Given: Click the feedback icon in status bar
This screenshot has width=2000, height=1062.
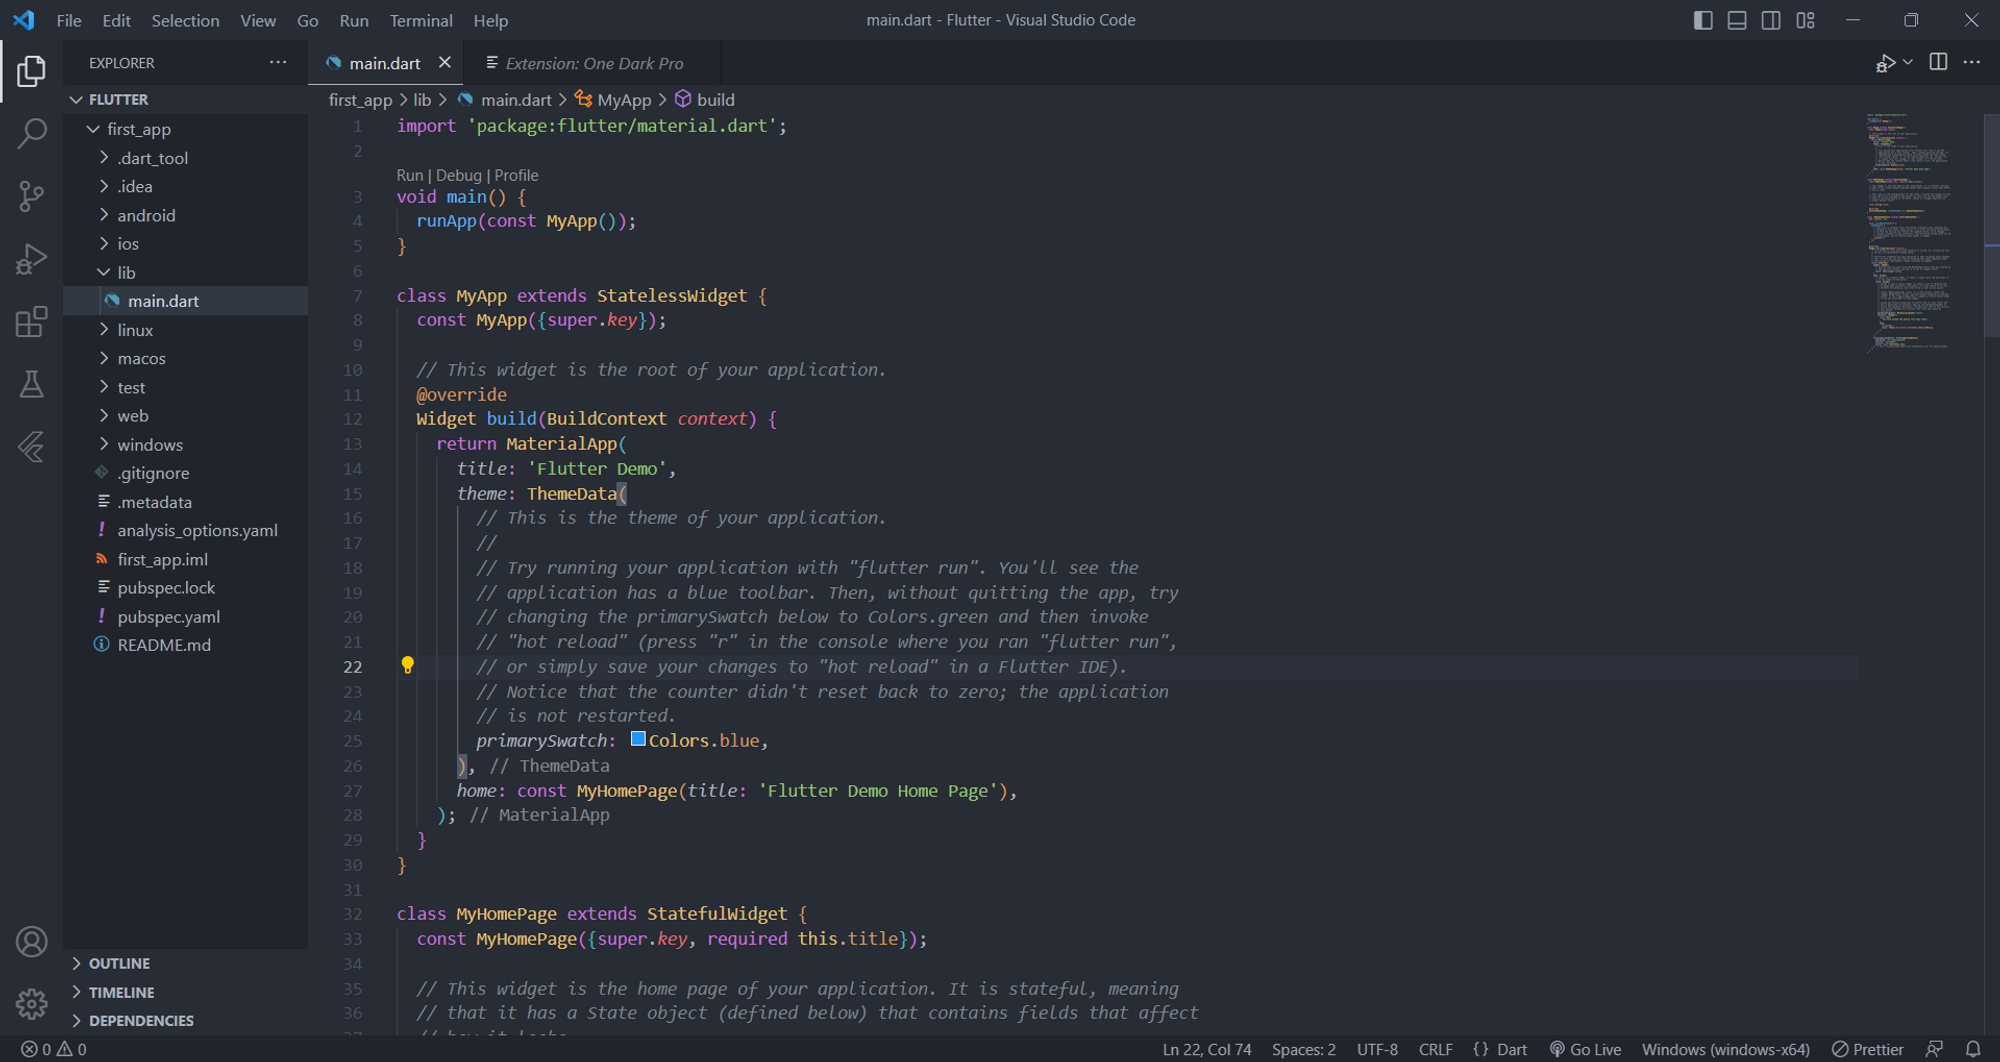Looking at the screenshot, I should (x=1935, y=1049).
